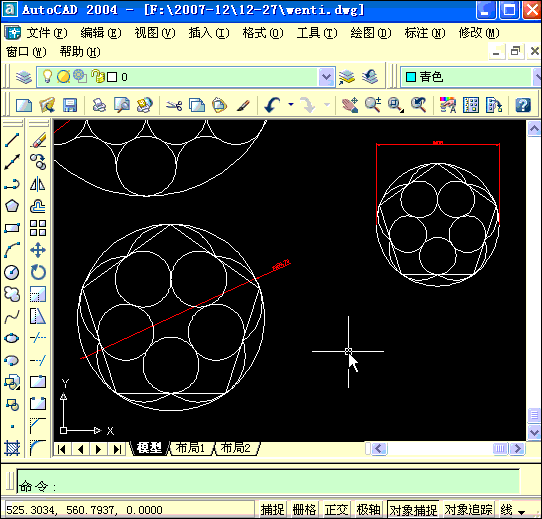This screenshot has height=519, width=542.
Task: Open the 编辑(E) menu
Action: (x=101, y=33)
